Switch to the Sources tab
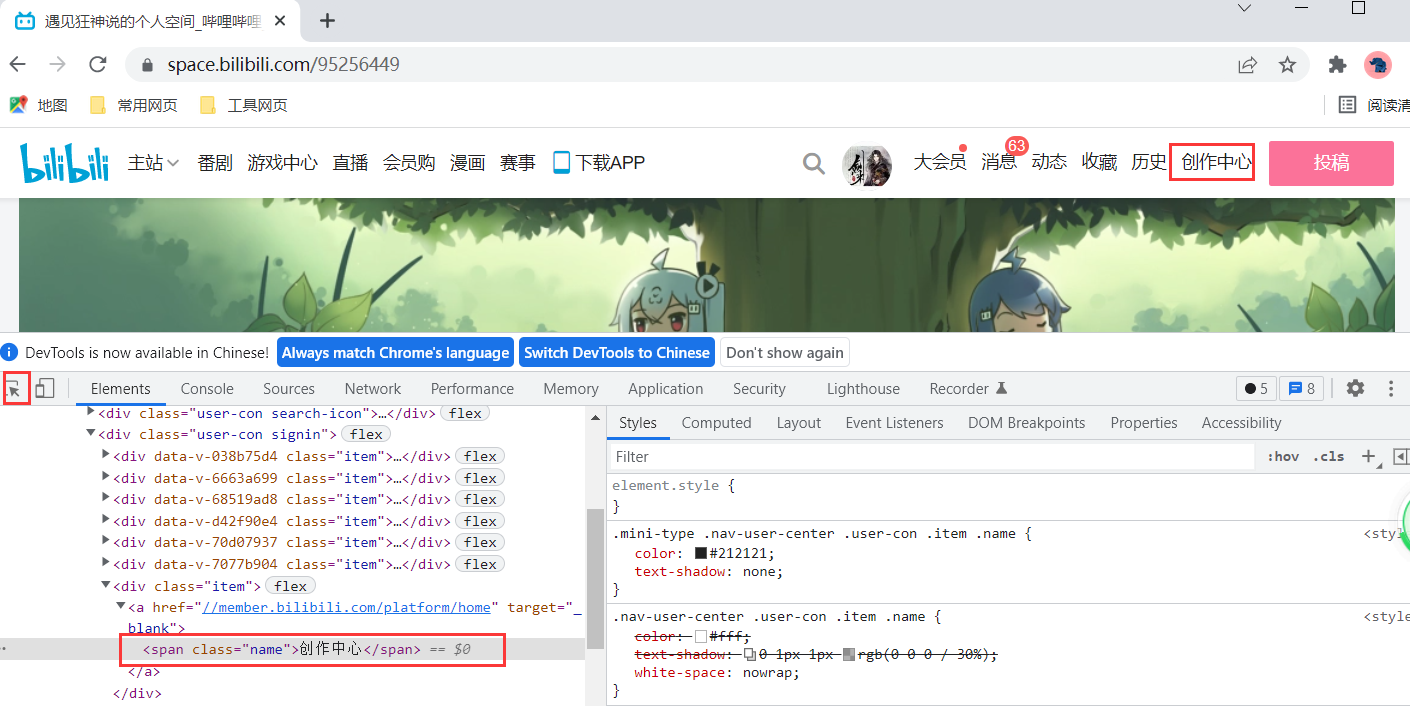 coord(289,389)
